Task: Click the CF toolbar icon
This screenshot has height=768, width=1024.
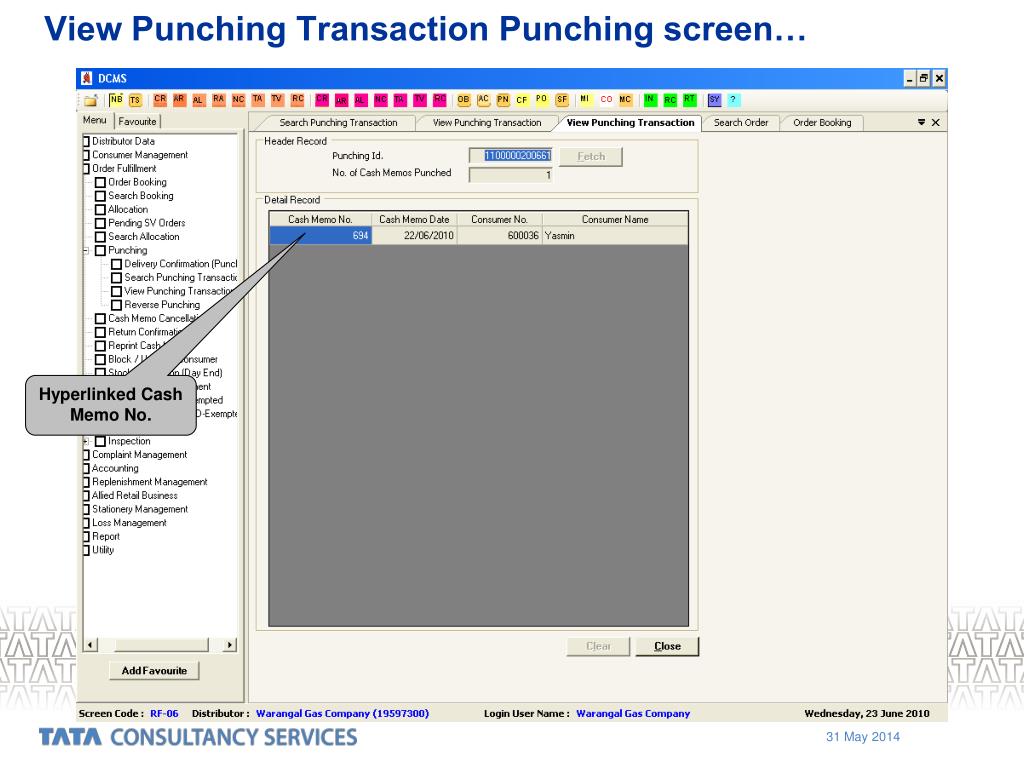Action: pos(522,100)
